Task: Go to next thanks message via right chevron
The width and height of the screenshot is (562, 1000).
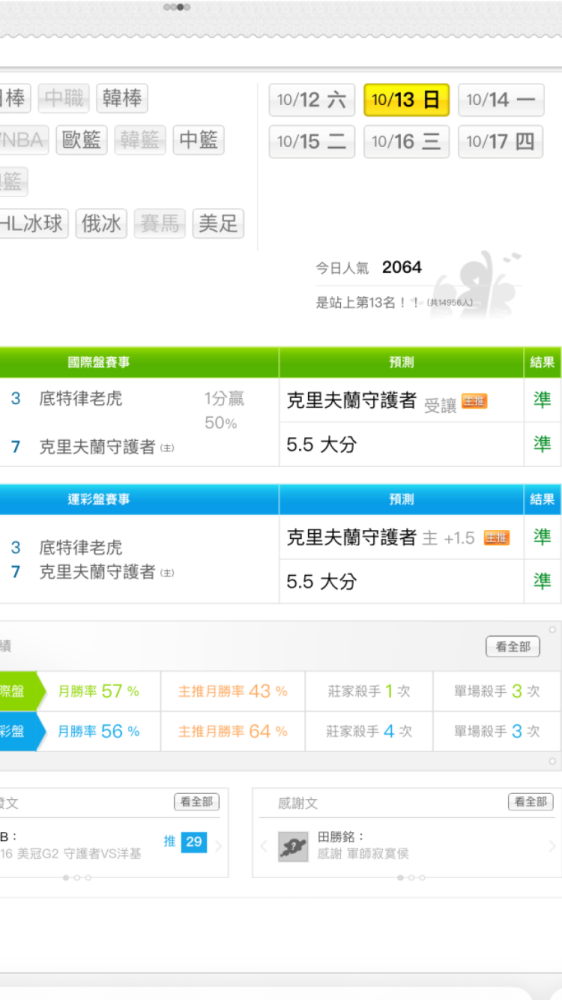Action: (x=552, y=846)
